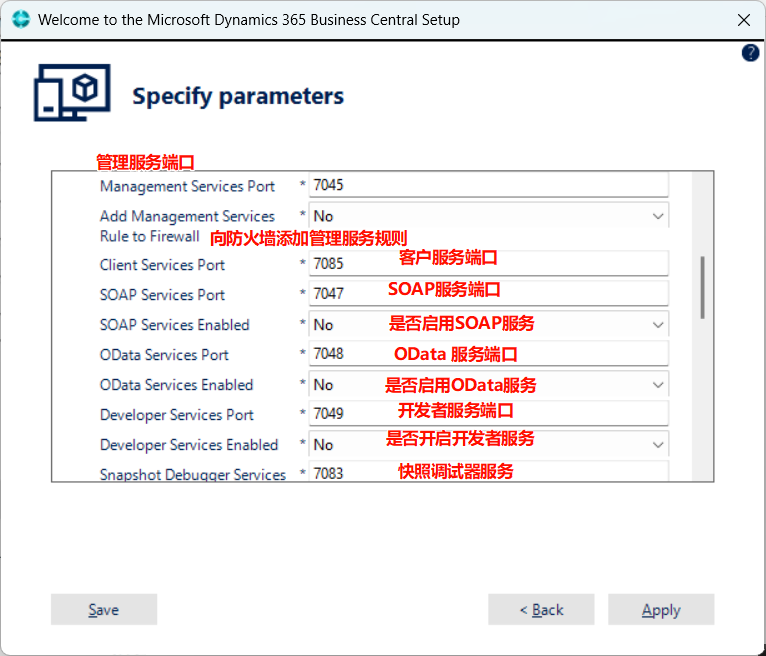
Task: Click the scrollbar track below the thumb
Action: 702,401
